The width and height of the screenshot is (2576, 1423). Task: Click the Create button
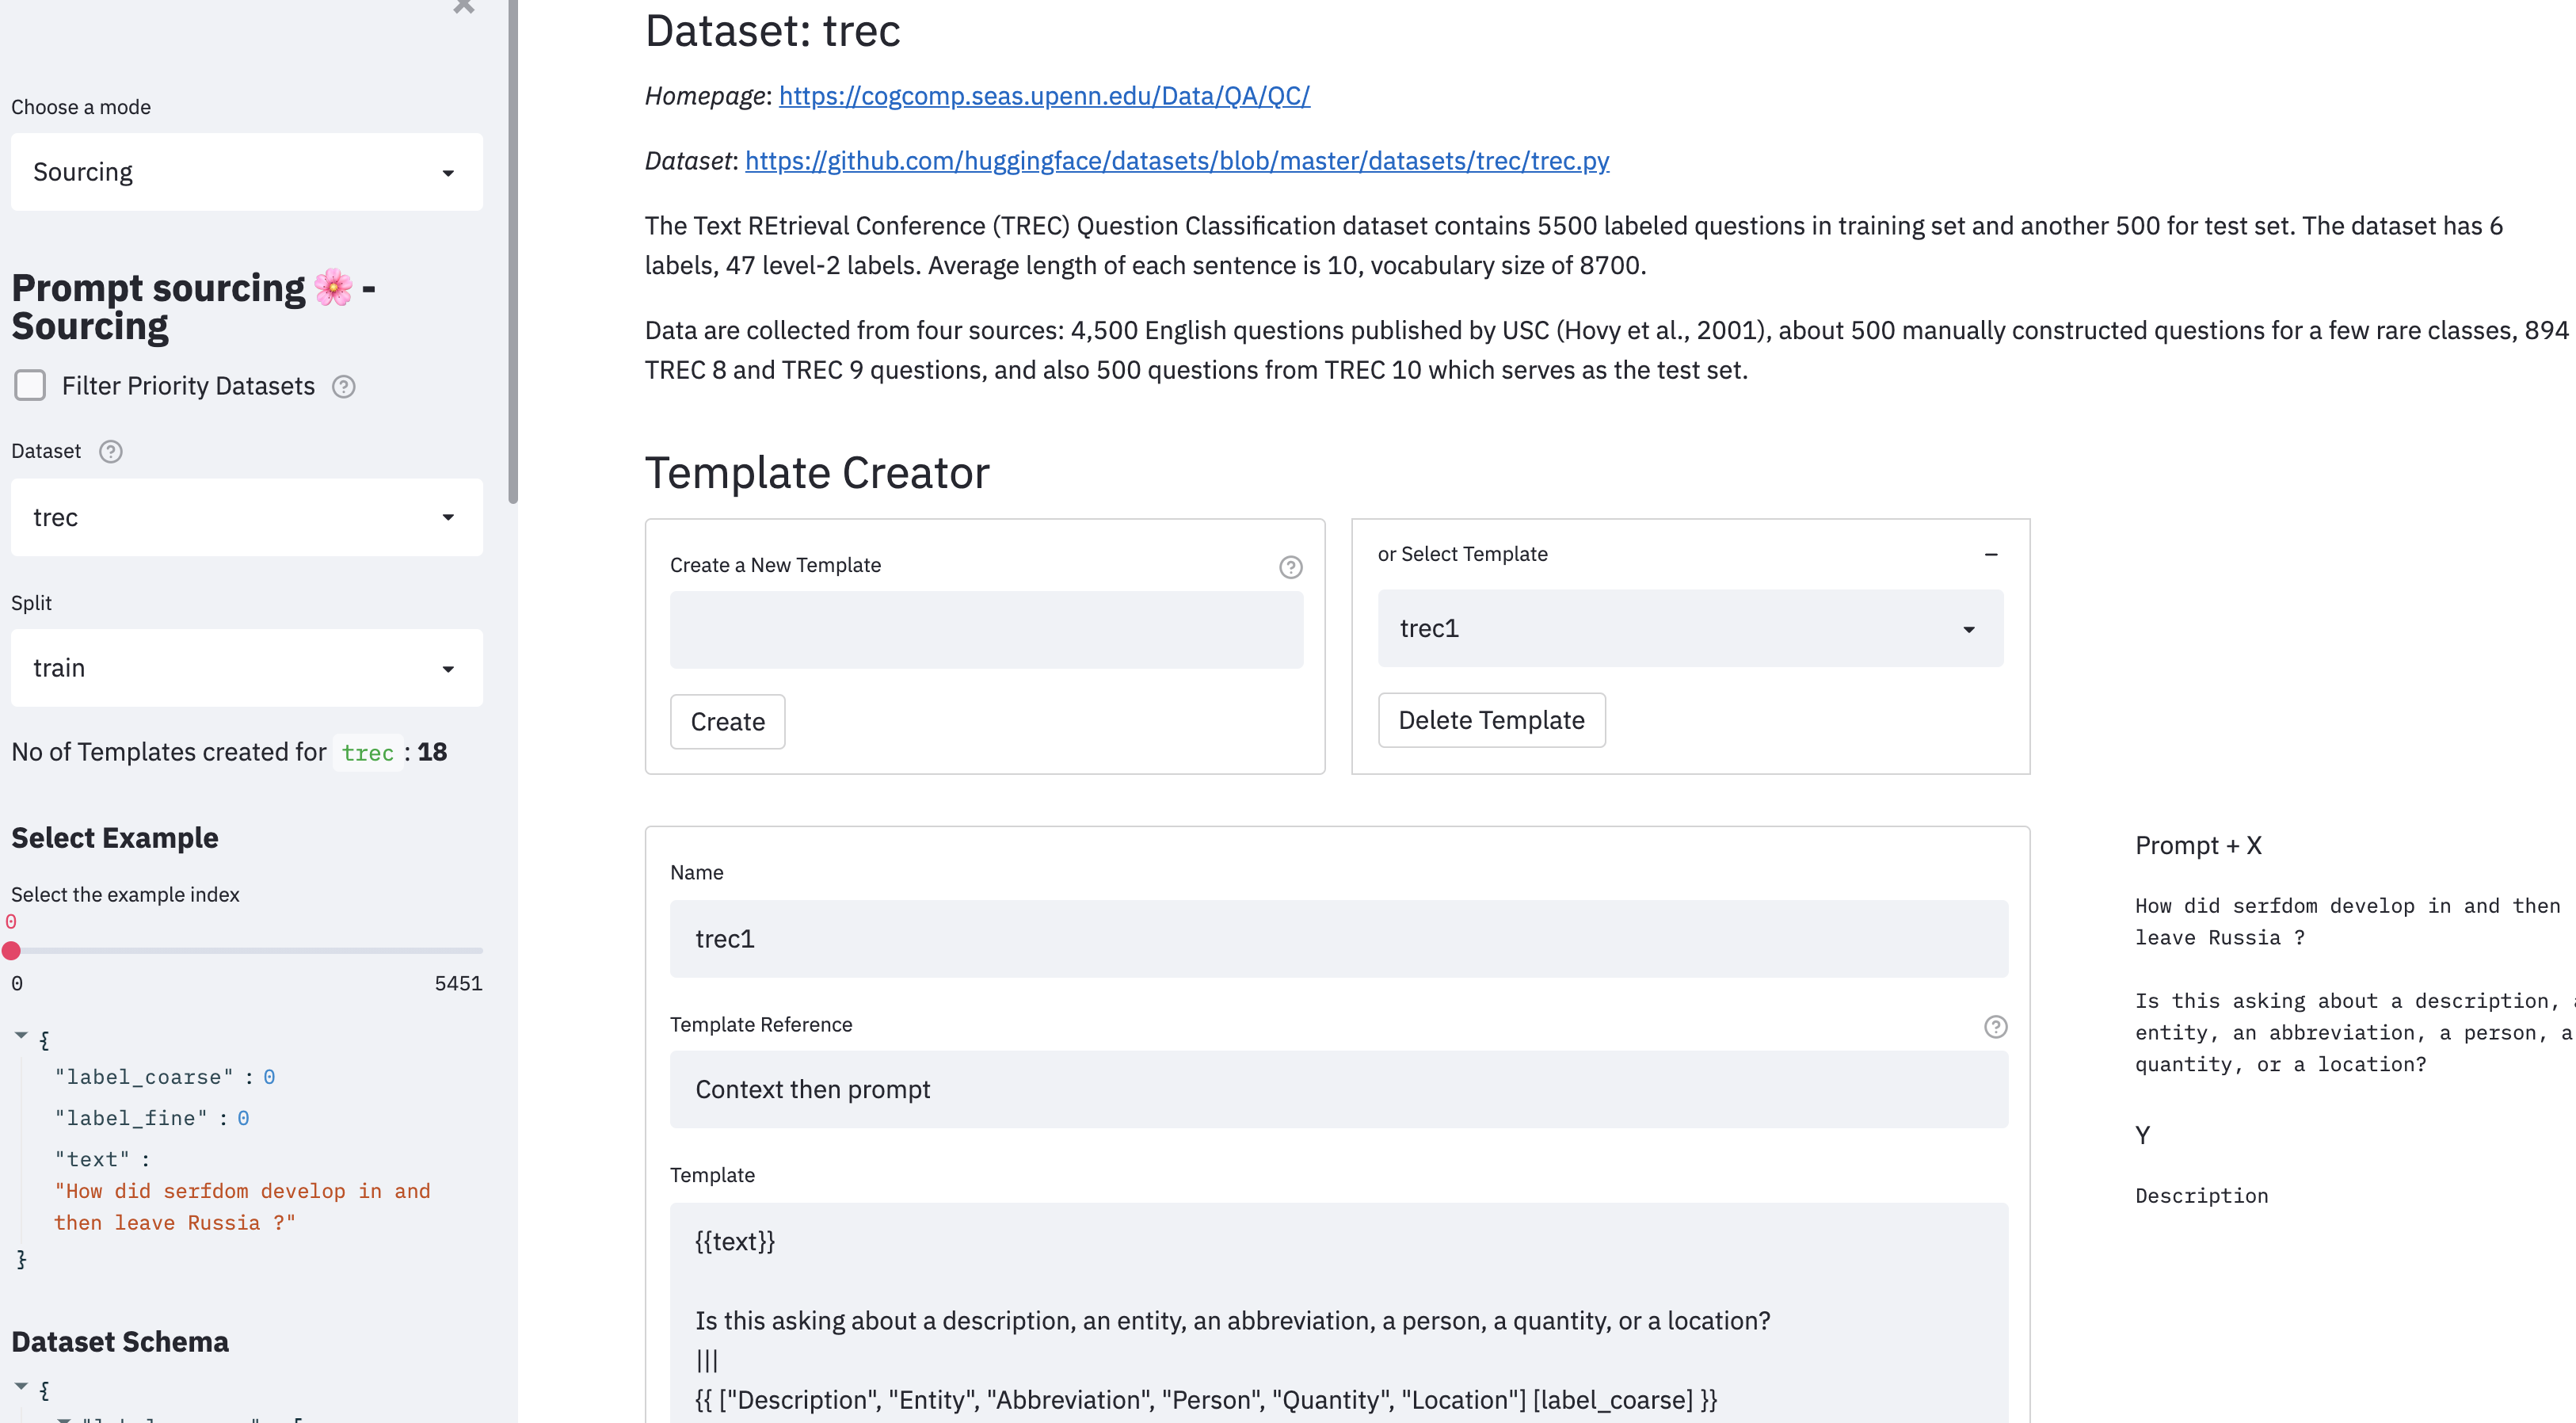tap(727, 721)
